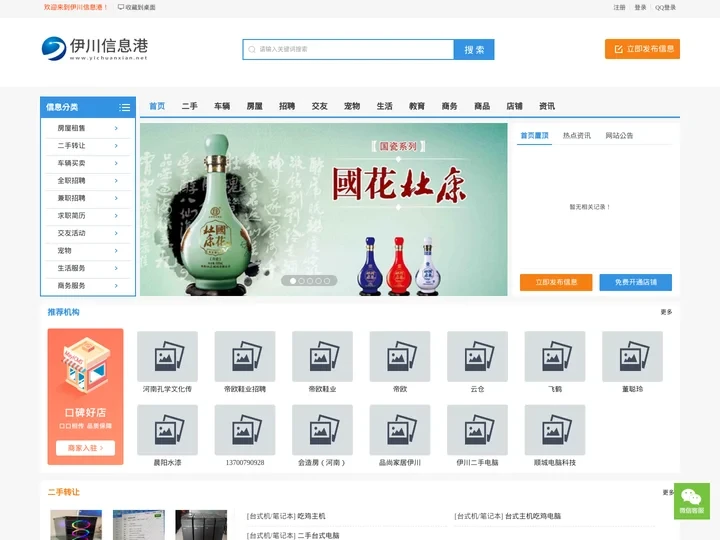Click 立即发布信息 button under the tabs panel

tap(556, 282)
